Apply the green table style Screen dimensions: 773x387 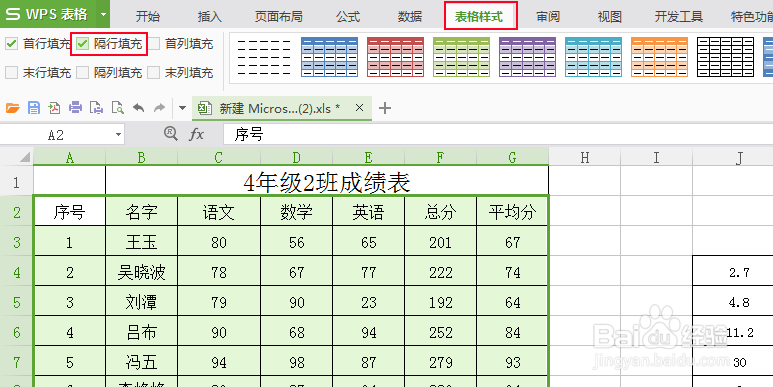click(x=461, y=57)
